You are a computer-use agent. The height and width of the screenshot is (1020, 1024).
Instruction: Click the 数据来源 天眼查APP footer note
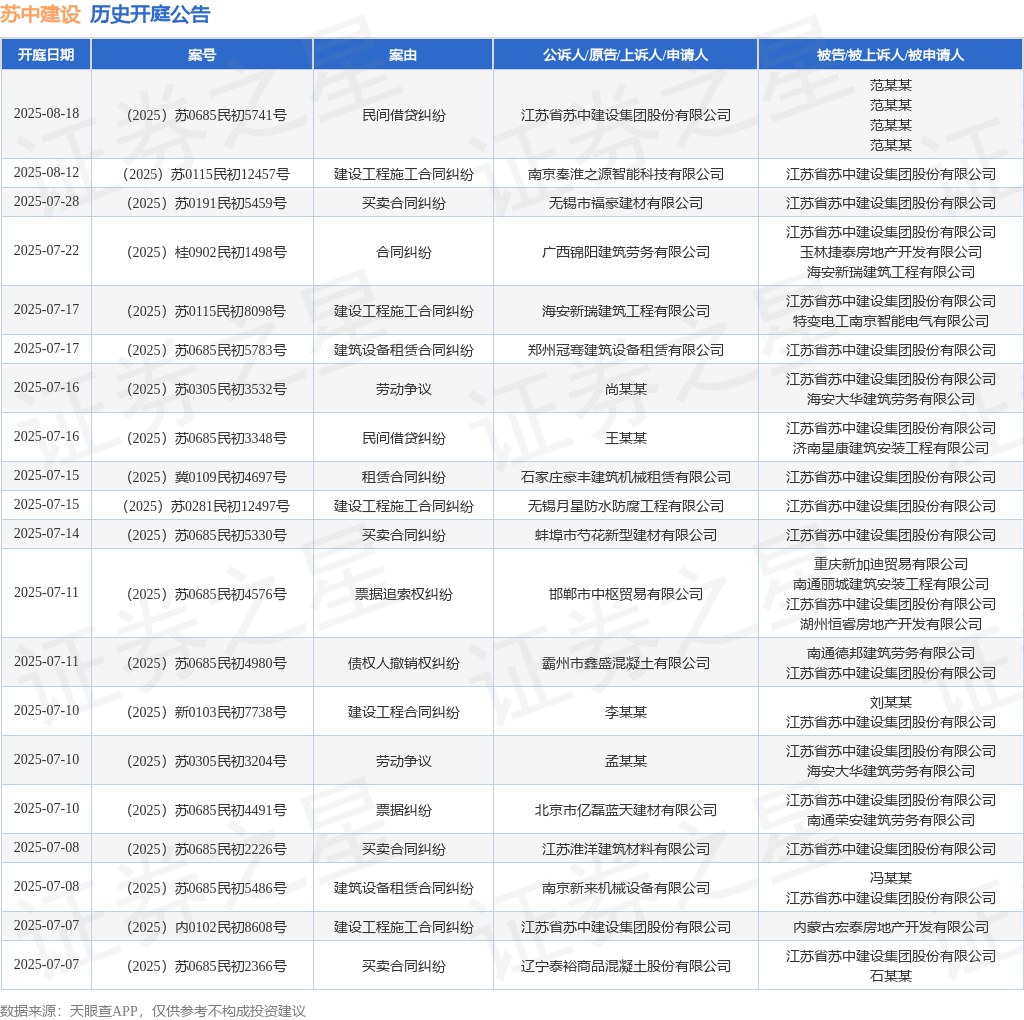153,1010
